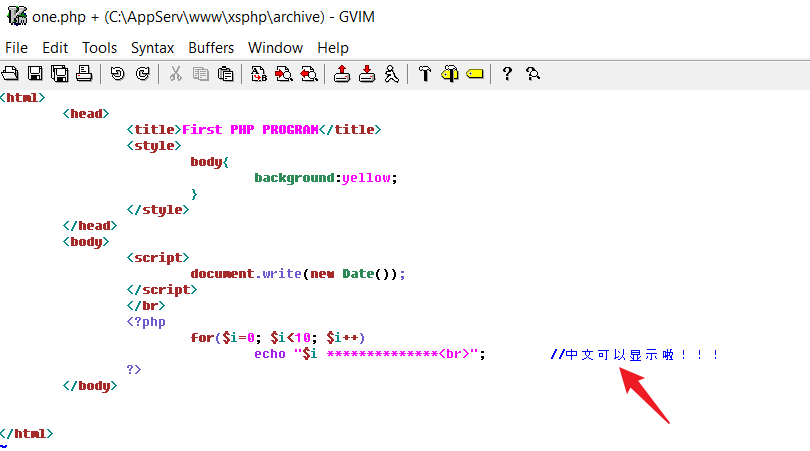Click the Open file toolbar icon
Screen dimensions: 810x451
[x=10, y=74]
